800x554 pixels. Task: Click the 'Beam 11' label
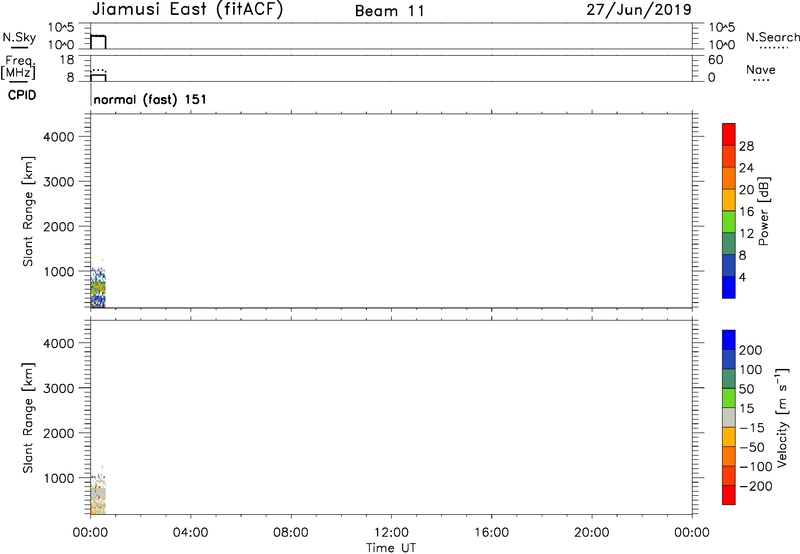coord(390,11)
